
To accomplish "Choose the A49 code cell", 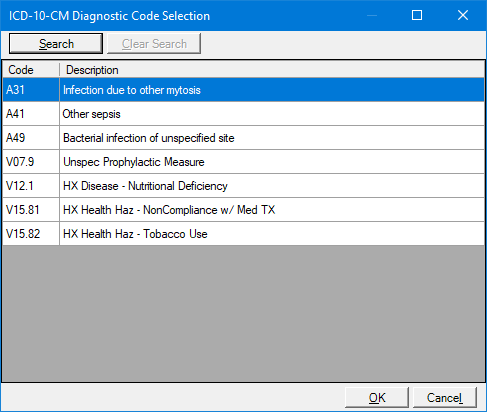I will [x=31, y=138].
